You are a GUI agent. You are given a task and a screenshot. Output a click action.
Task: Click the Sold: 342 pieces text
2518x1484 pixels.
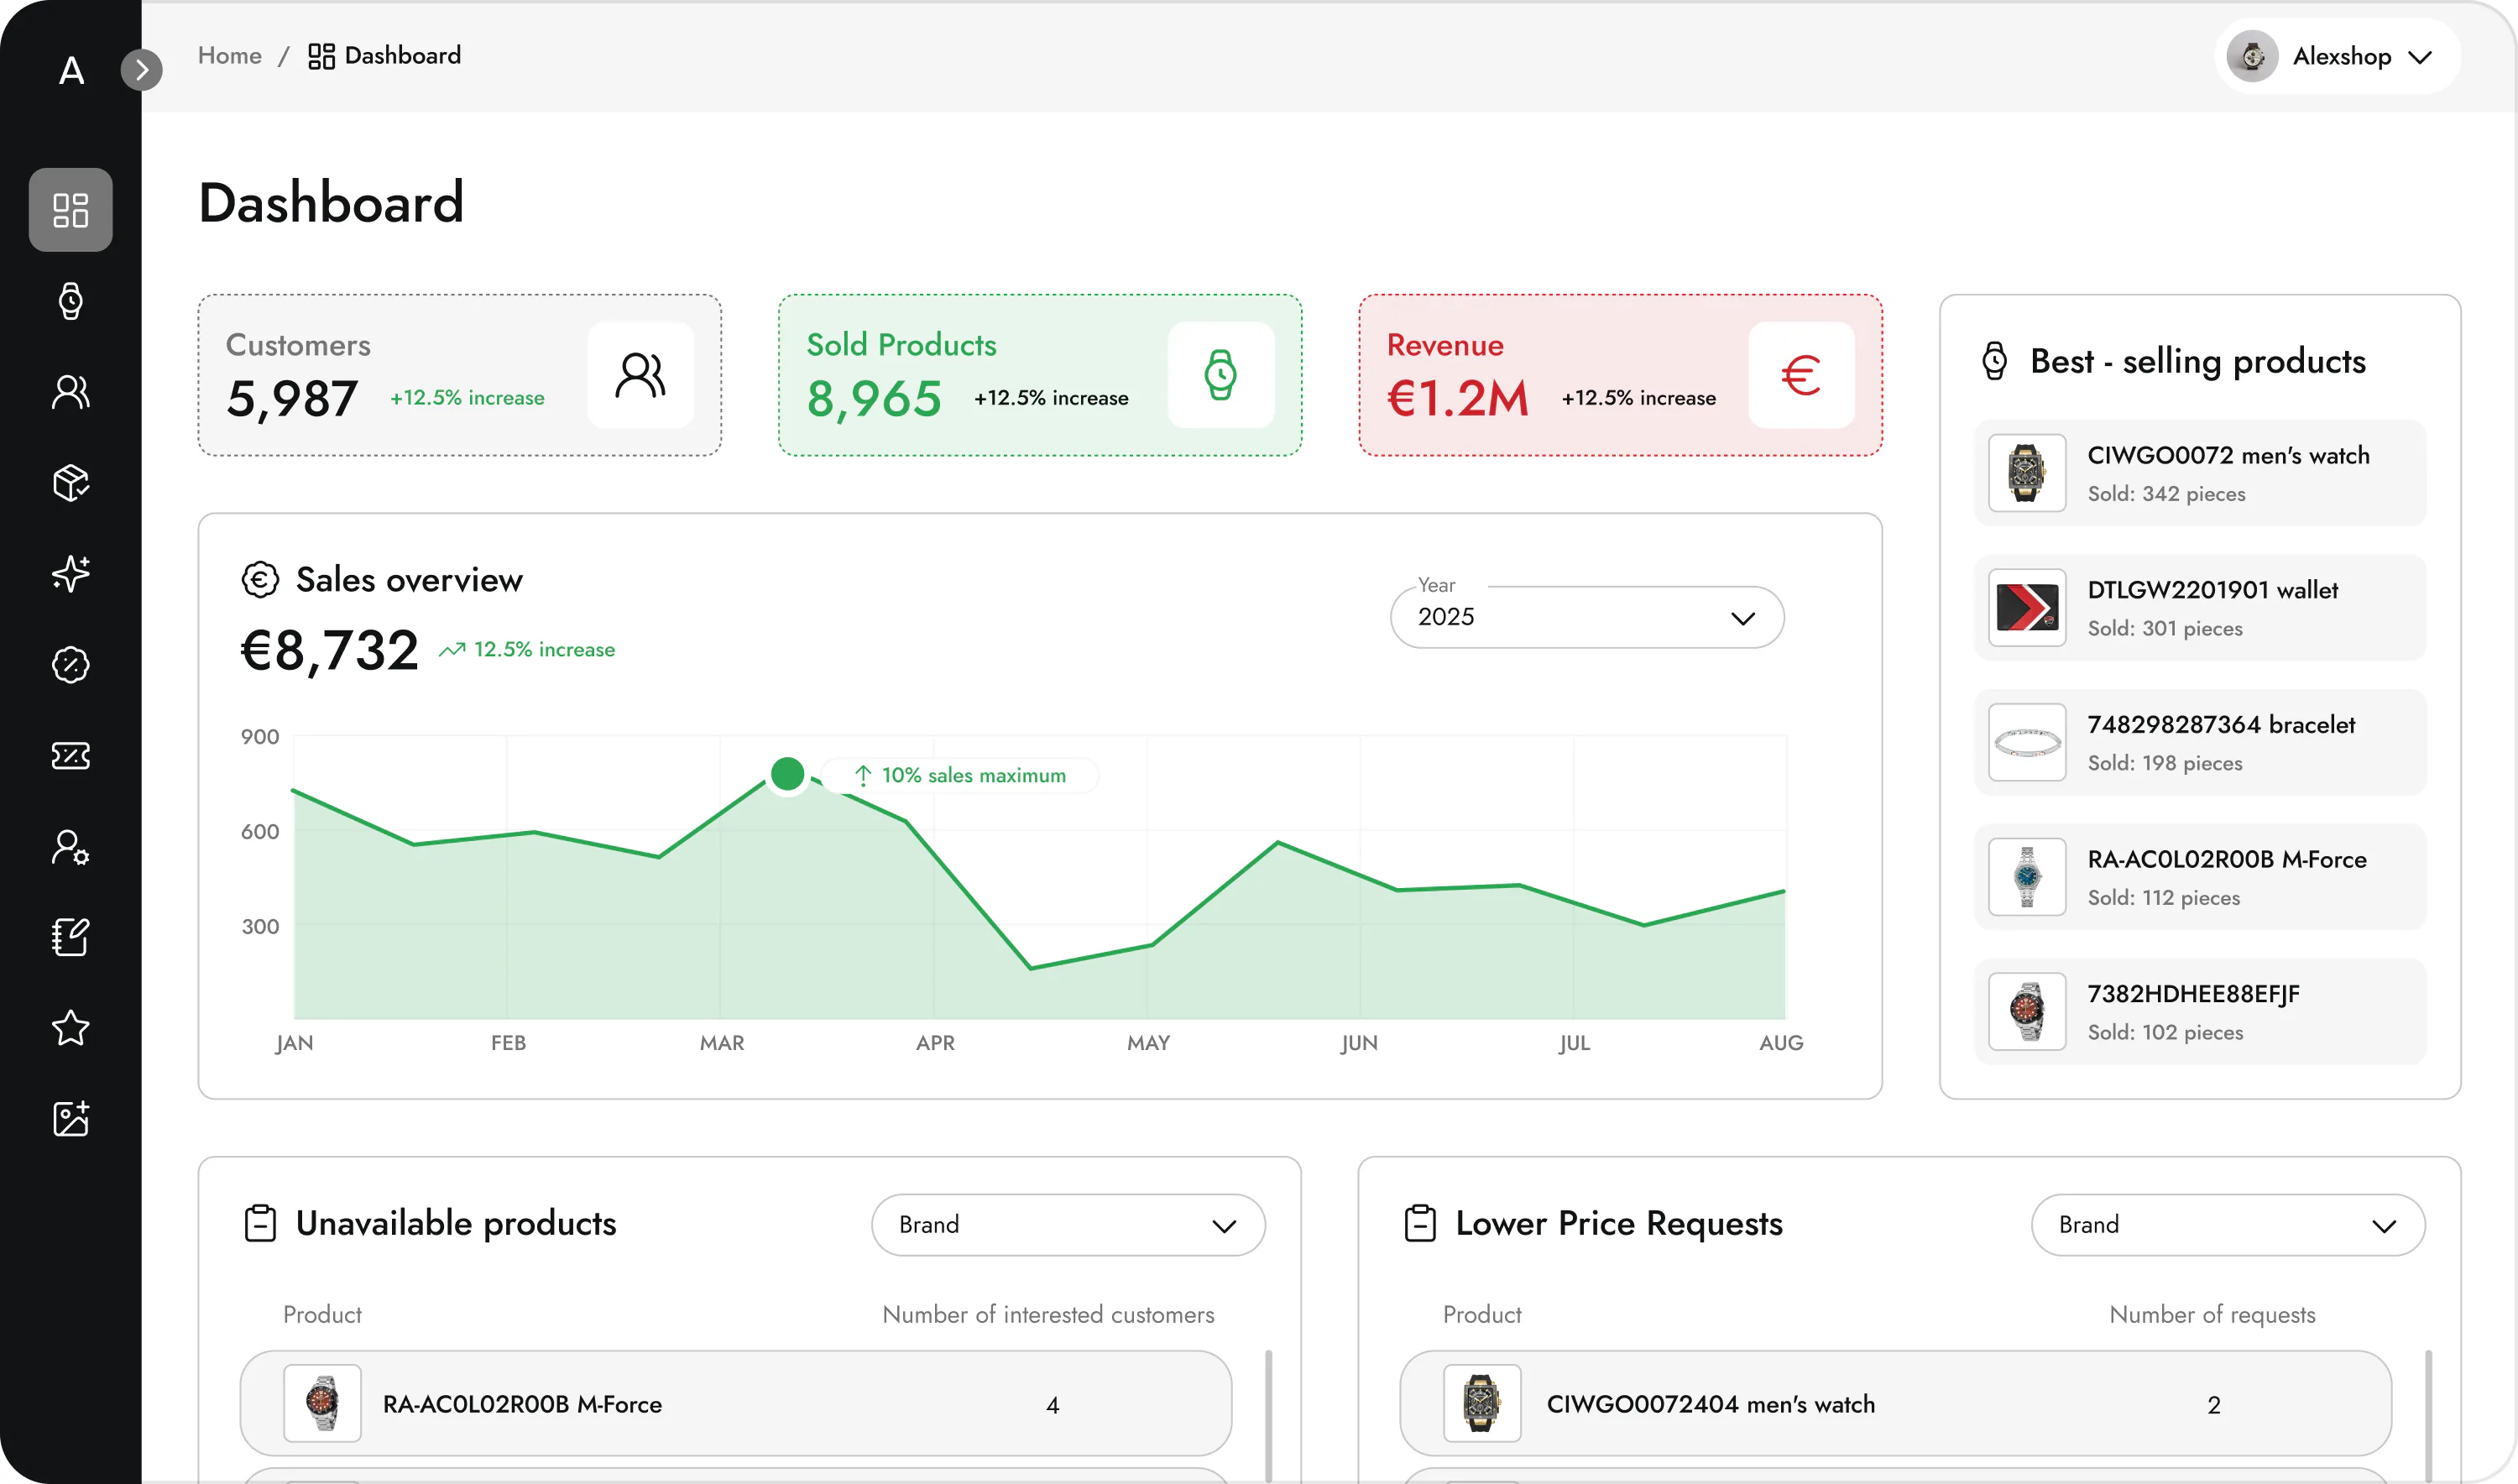(2166, 494)
